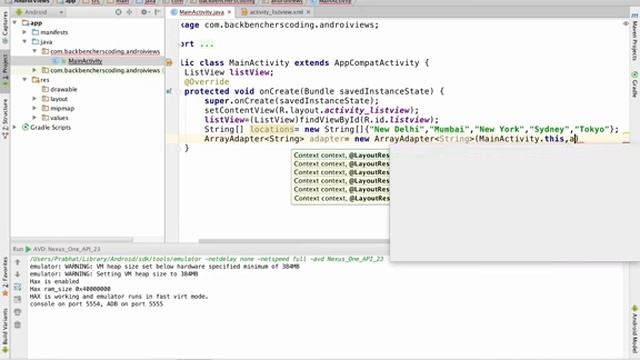The height and width of the screenshot is (360, 640).
Task: Click the emulator path link in console
Action: 207,259
